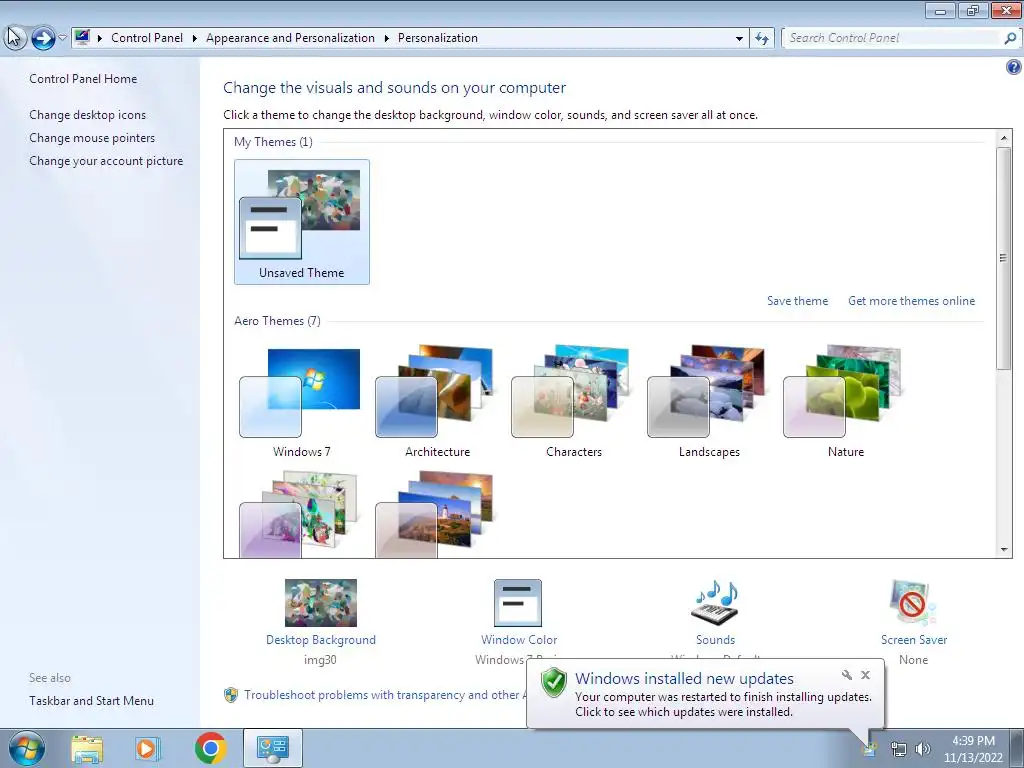
Task: Click the volume speaker tray icon
Action: 922,750
